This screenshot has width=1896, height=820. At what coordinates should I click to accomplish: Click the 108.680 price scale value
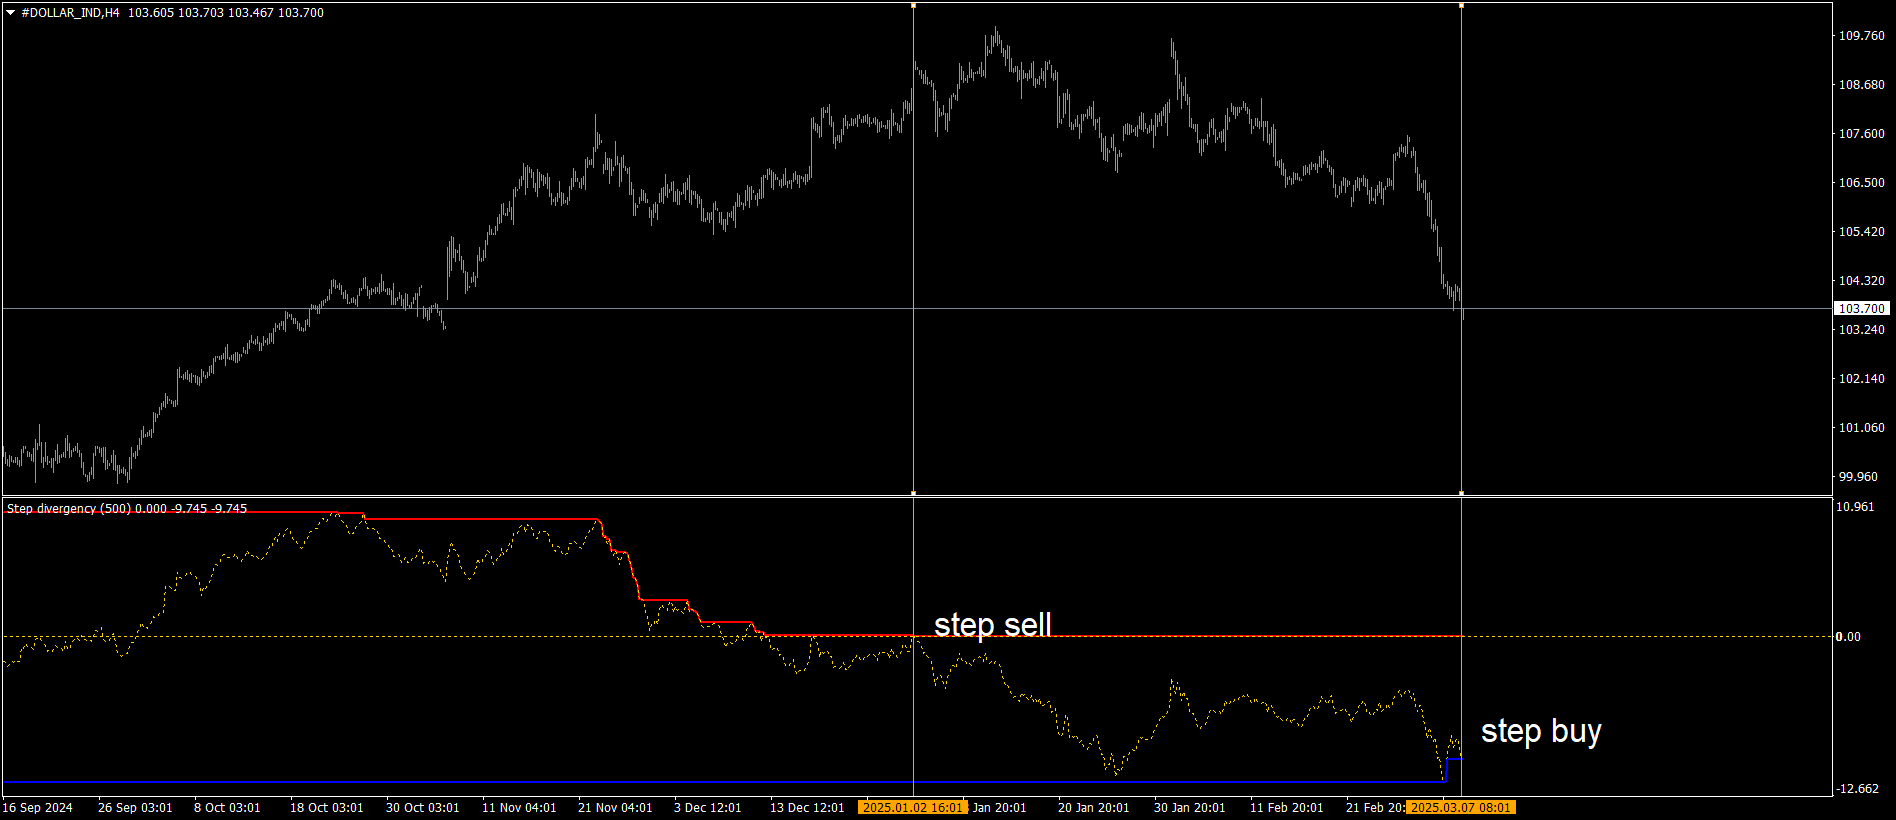point(1862,85)
